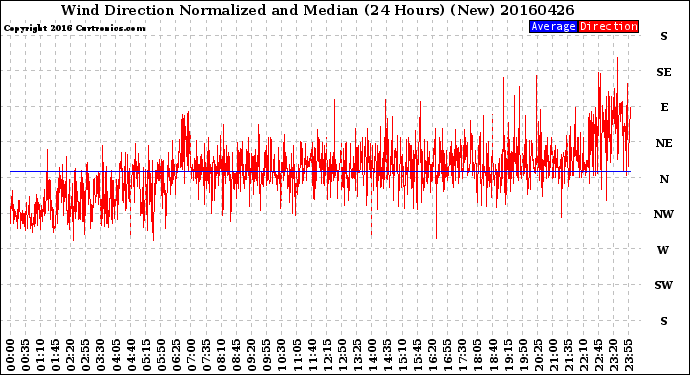Click the E direction axis label
The image size is (690, 375).
point(664,107)
